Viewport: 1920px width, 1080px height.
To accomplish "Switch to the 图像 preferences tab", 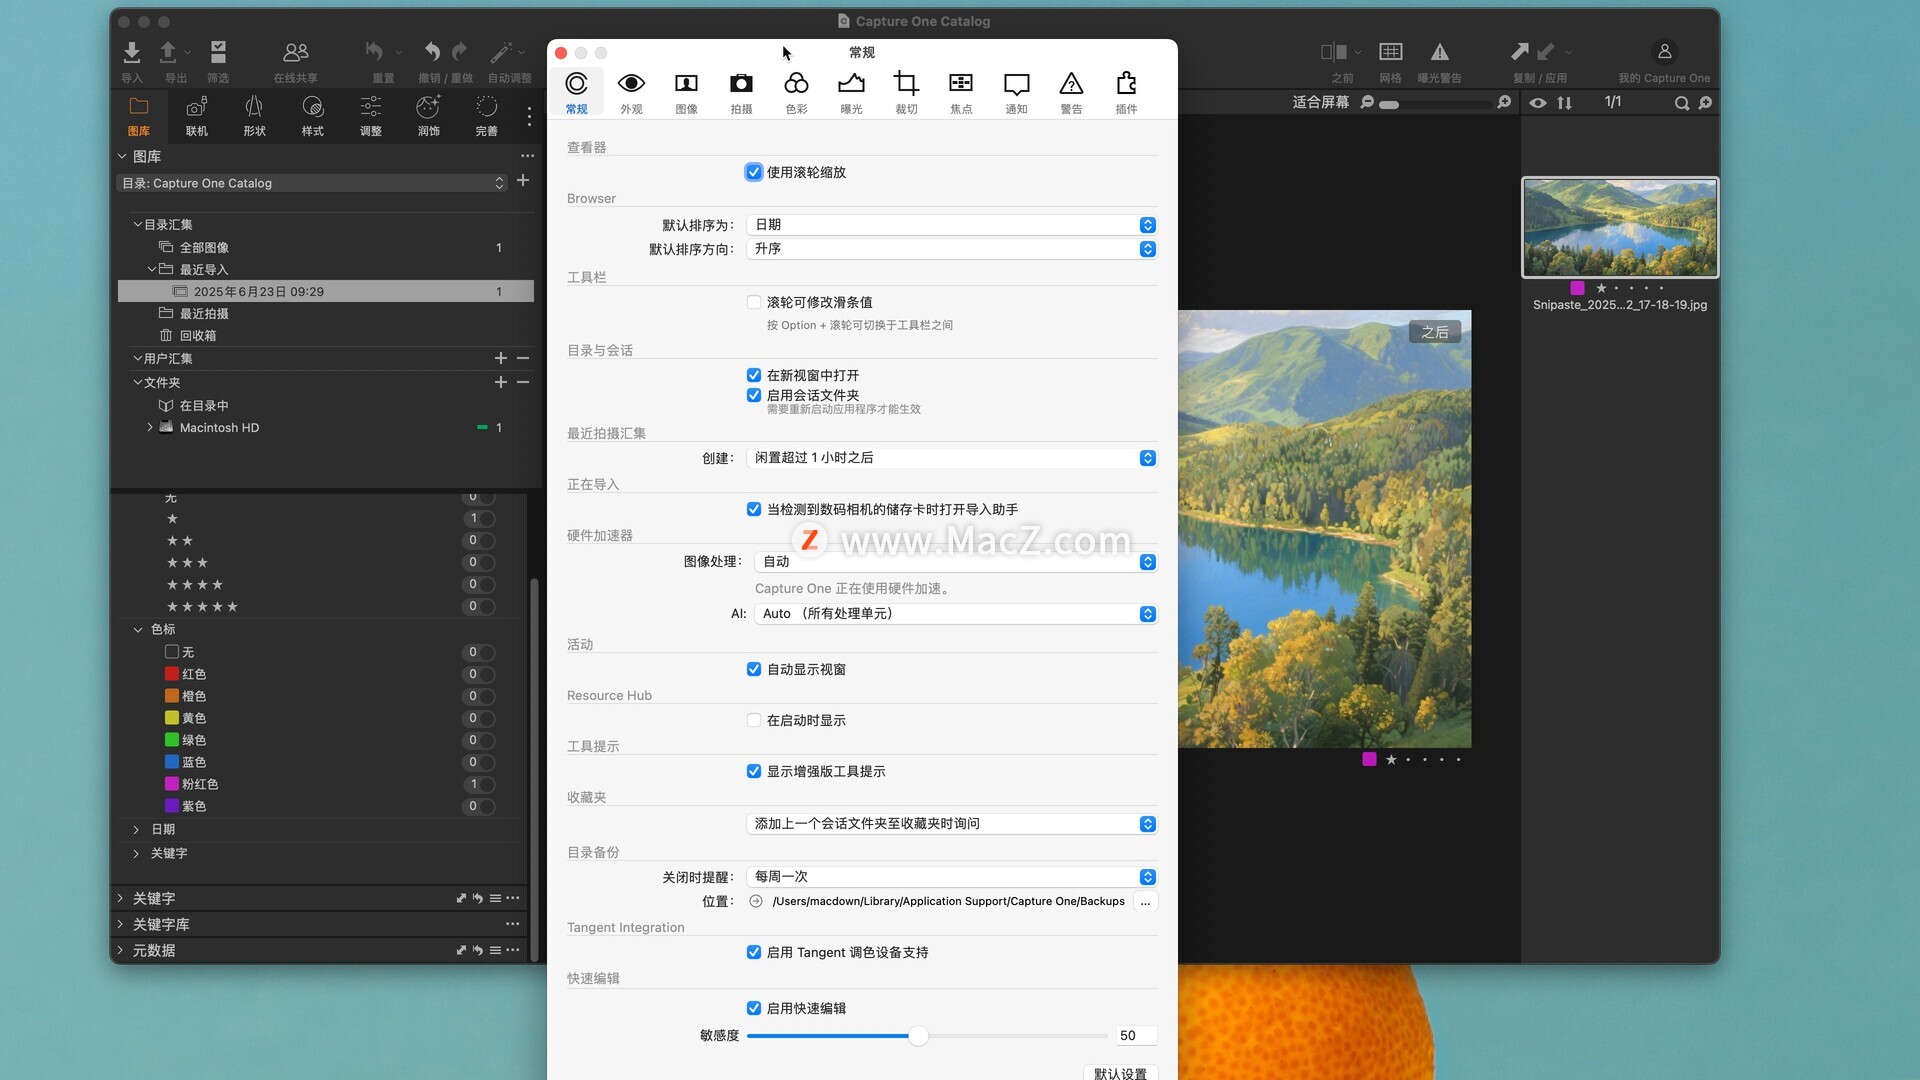I will click(686, 93).
